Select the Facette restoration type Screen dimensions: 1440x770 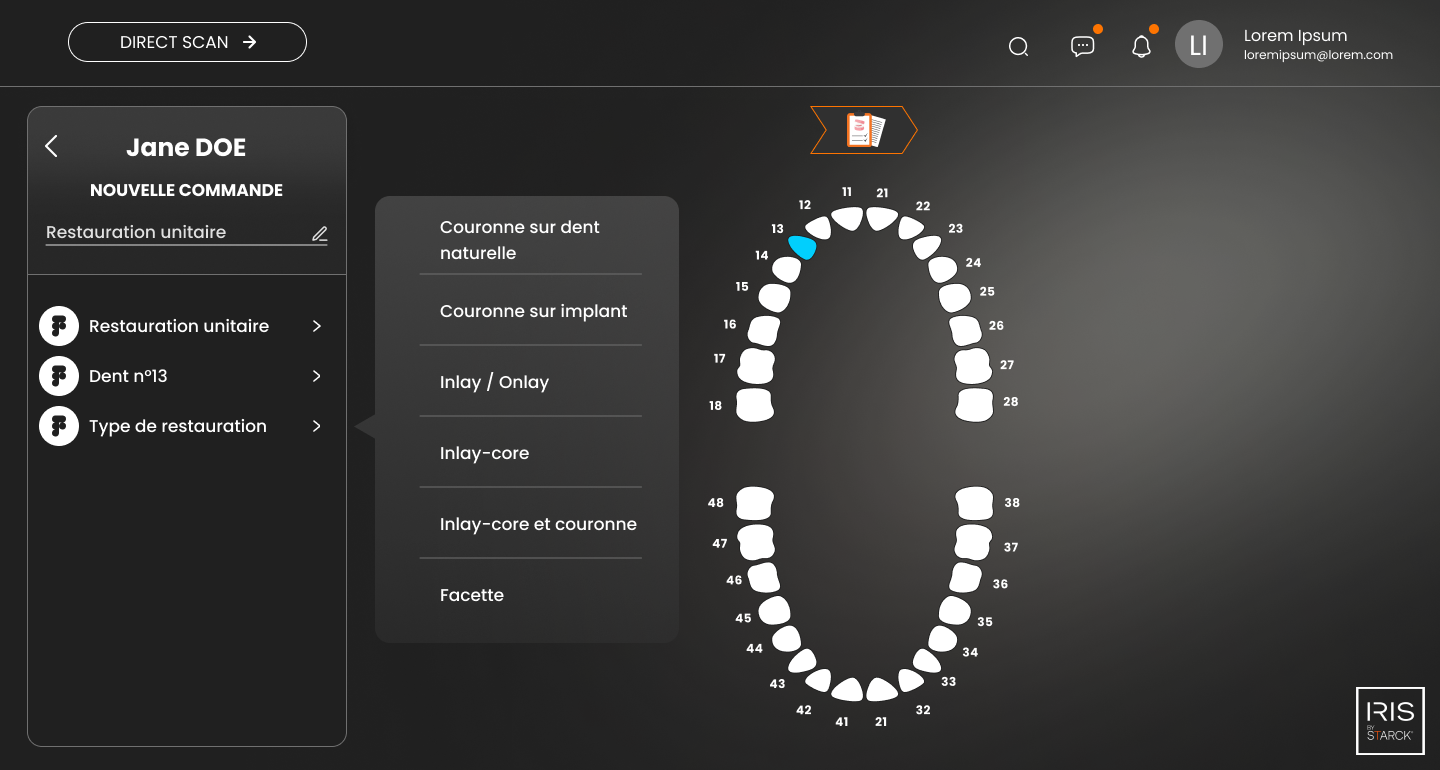tap(472, 595)
